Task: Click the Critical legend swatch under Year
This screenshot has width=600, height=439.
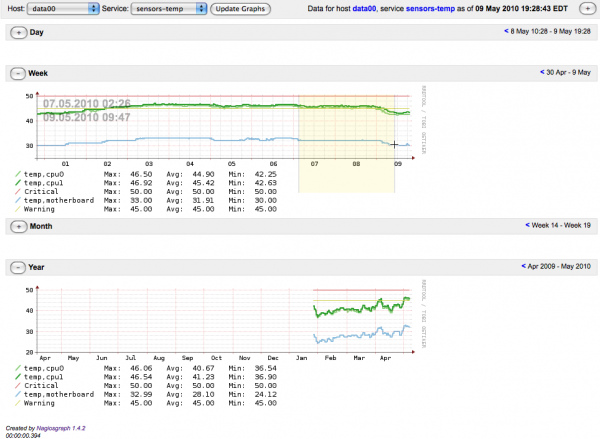Action: 17,385
